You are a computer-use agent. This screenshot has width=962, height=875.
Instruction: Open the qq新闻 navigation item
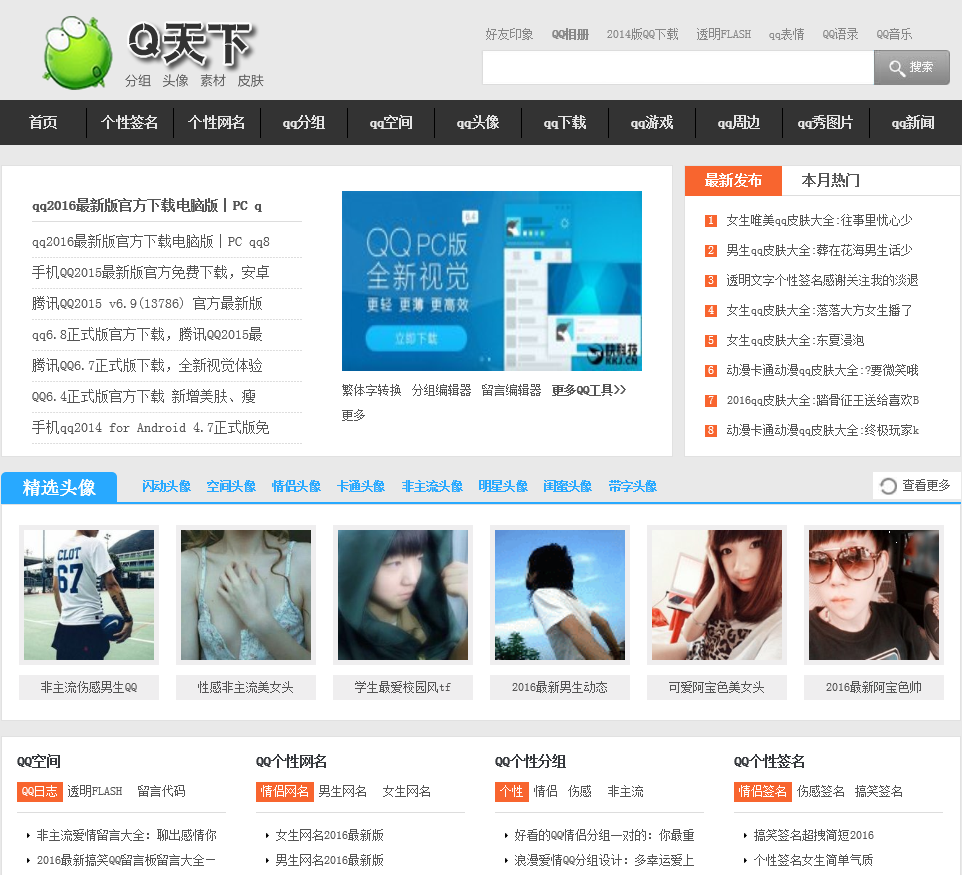point(913,123)
